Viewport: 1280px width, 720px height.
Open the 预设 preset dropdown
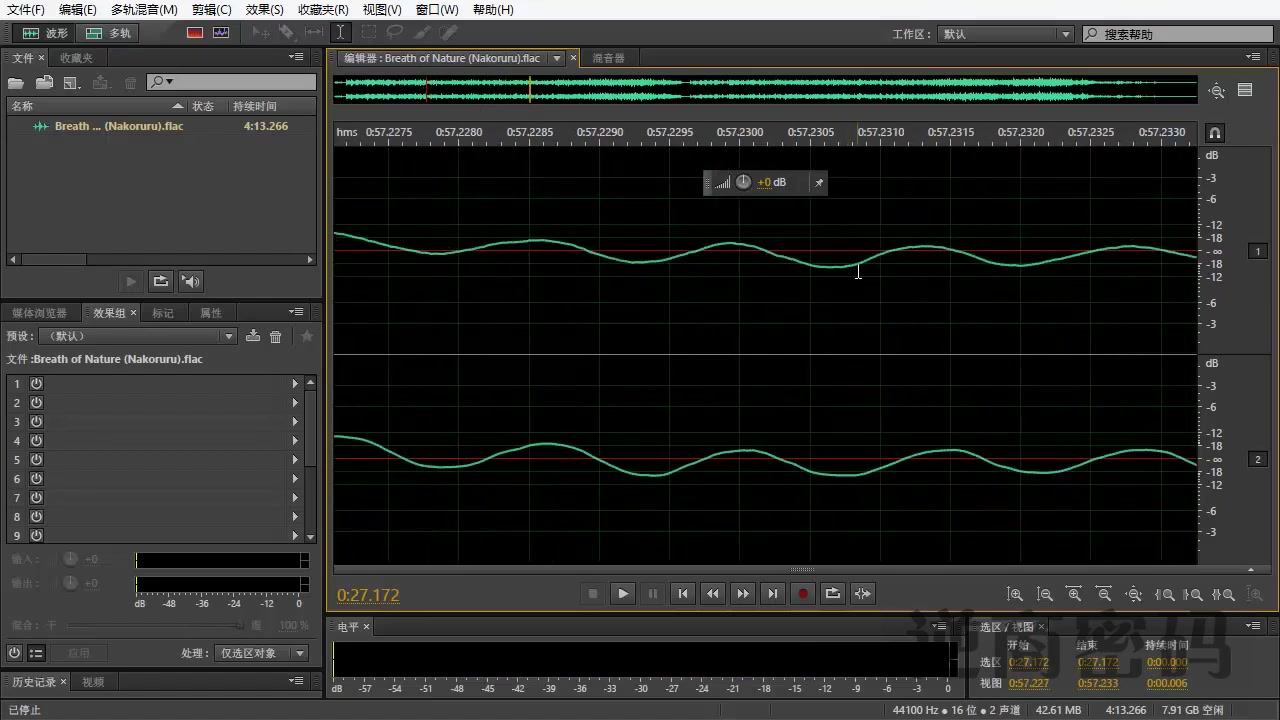[137, 336]
